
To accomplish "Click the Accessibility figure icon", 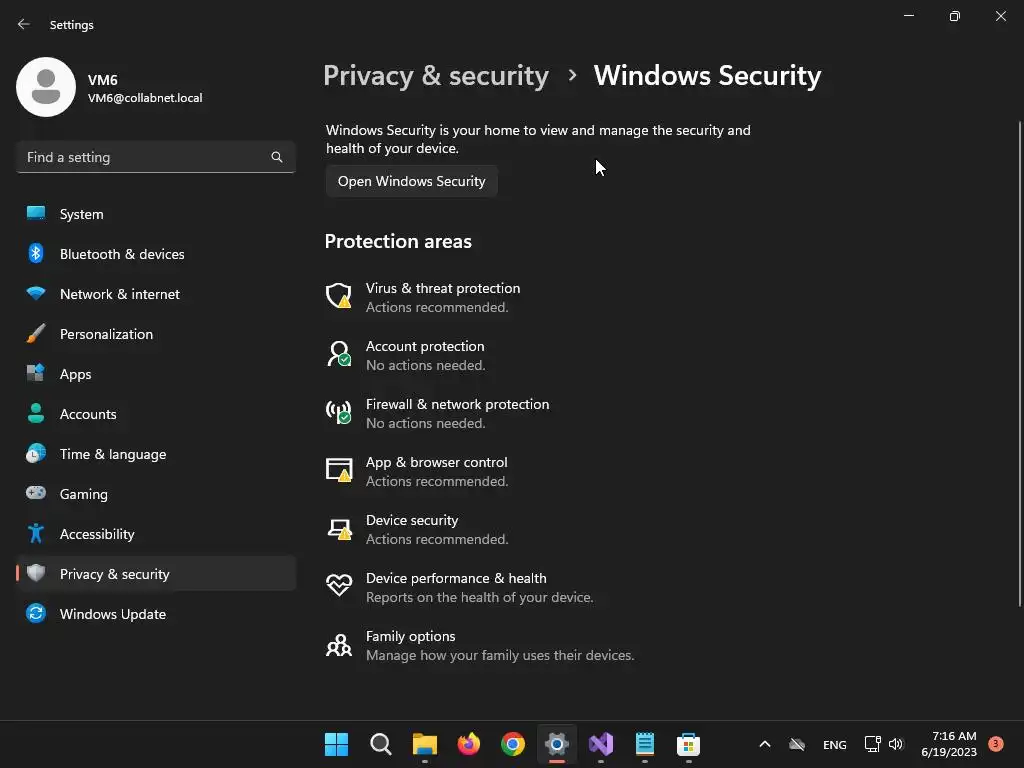I will point(36,534).
